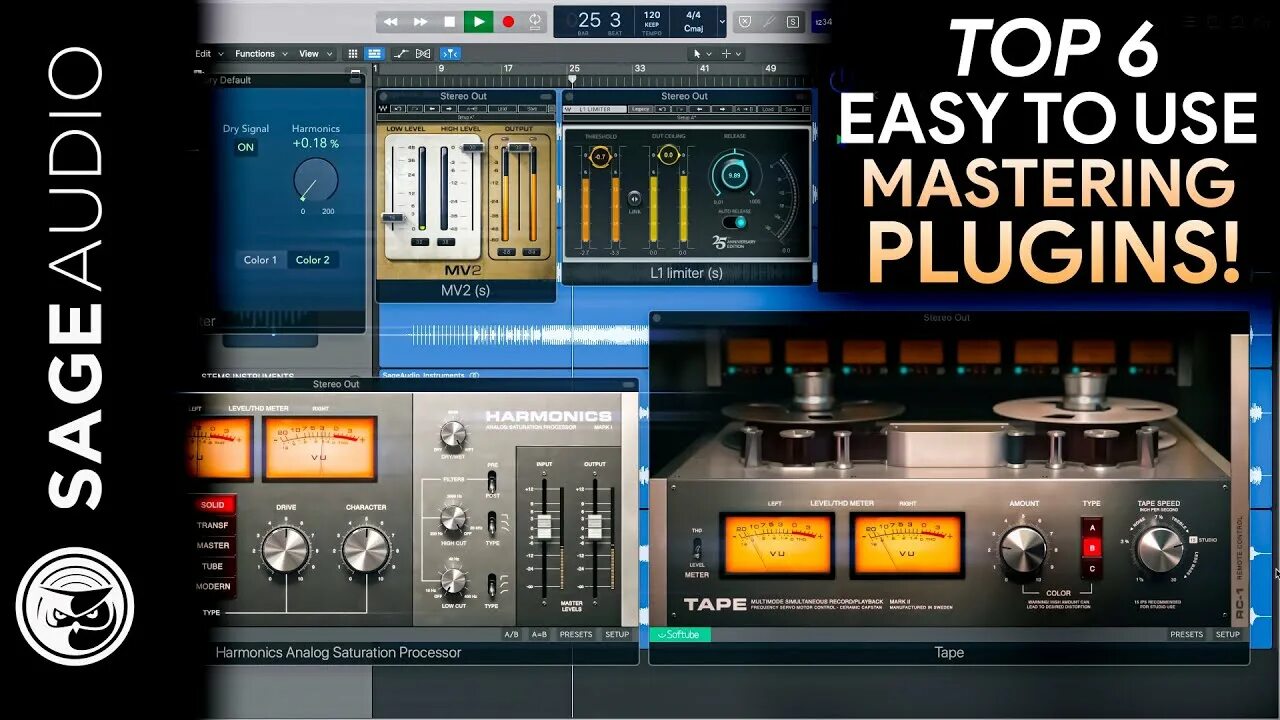Open the crosshair secondary tool menu
This screenshot has width=1280, height=720.
click(731, 54)
